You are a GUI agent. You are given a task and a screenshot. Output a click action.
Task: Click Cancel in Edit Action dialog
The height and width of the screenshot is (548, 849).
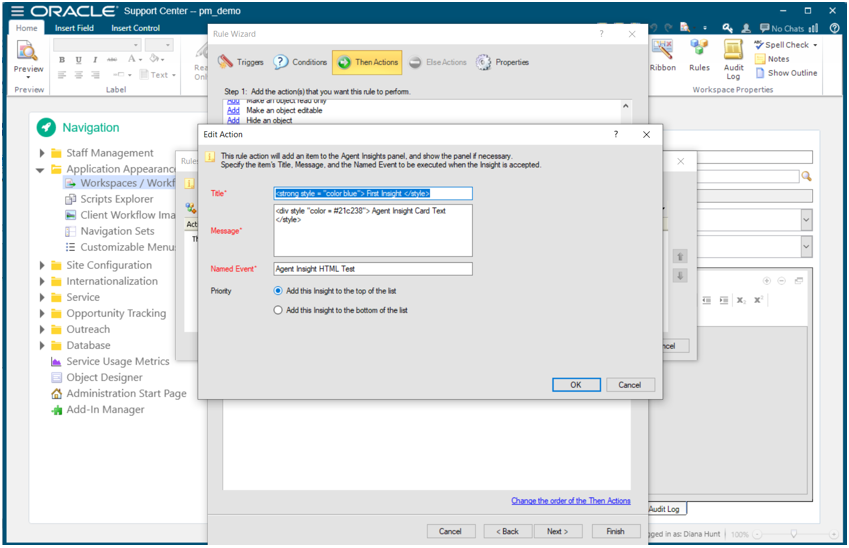(x=630, y=385)
